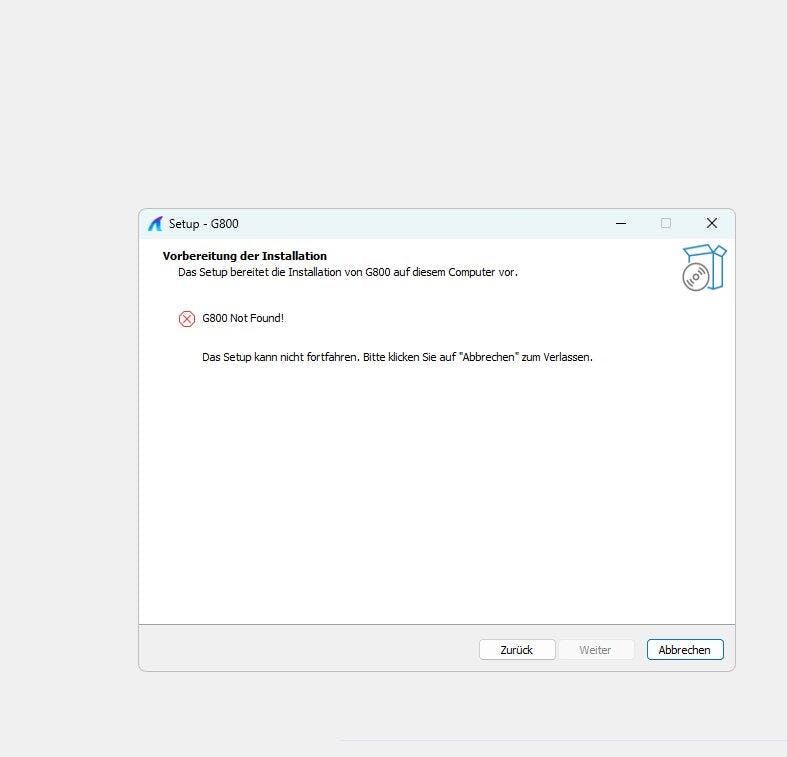The height and width of the screenshot is (757, 787).
Task: Click the empty title bar space before minimize
Action: [420, 224]
